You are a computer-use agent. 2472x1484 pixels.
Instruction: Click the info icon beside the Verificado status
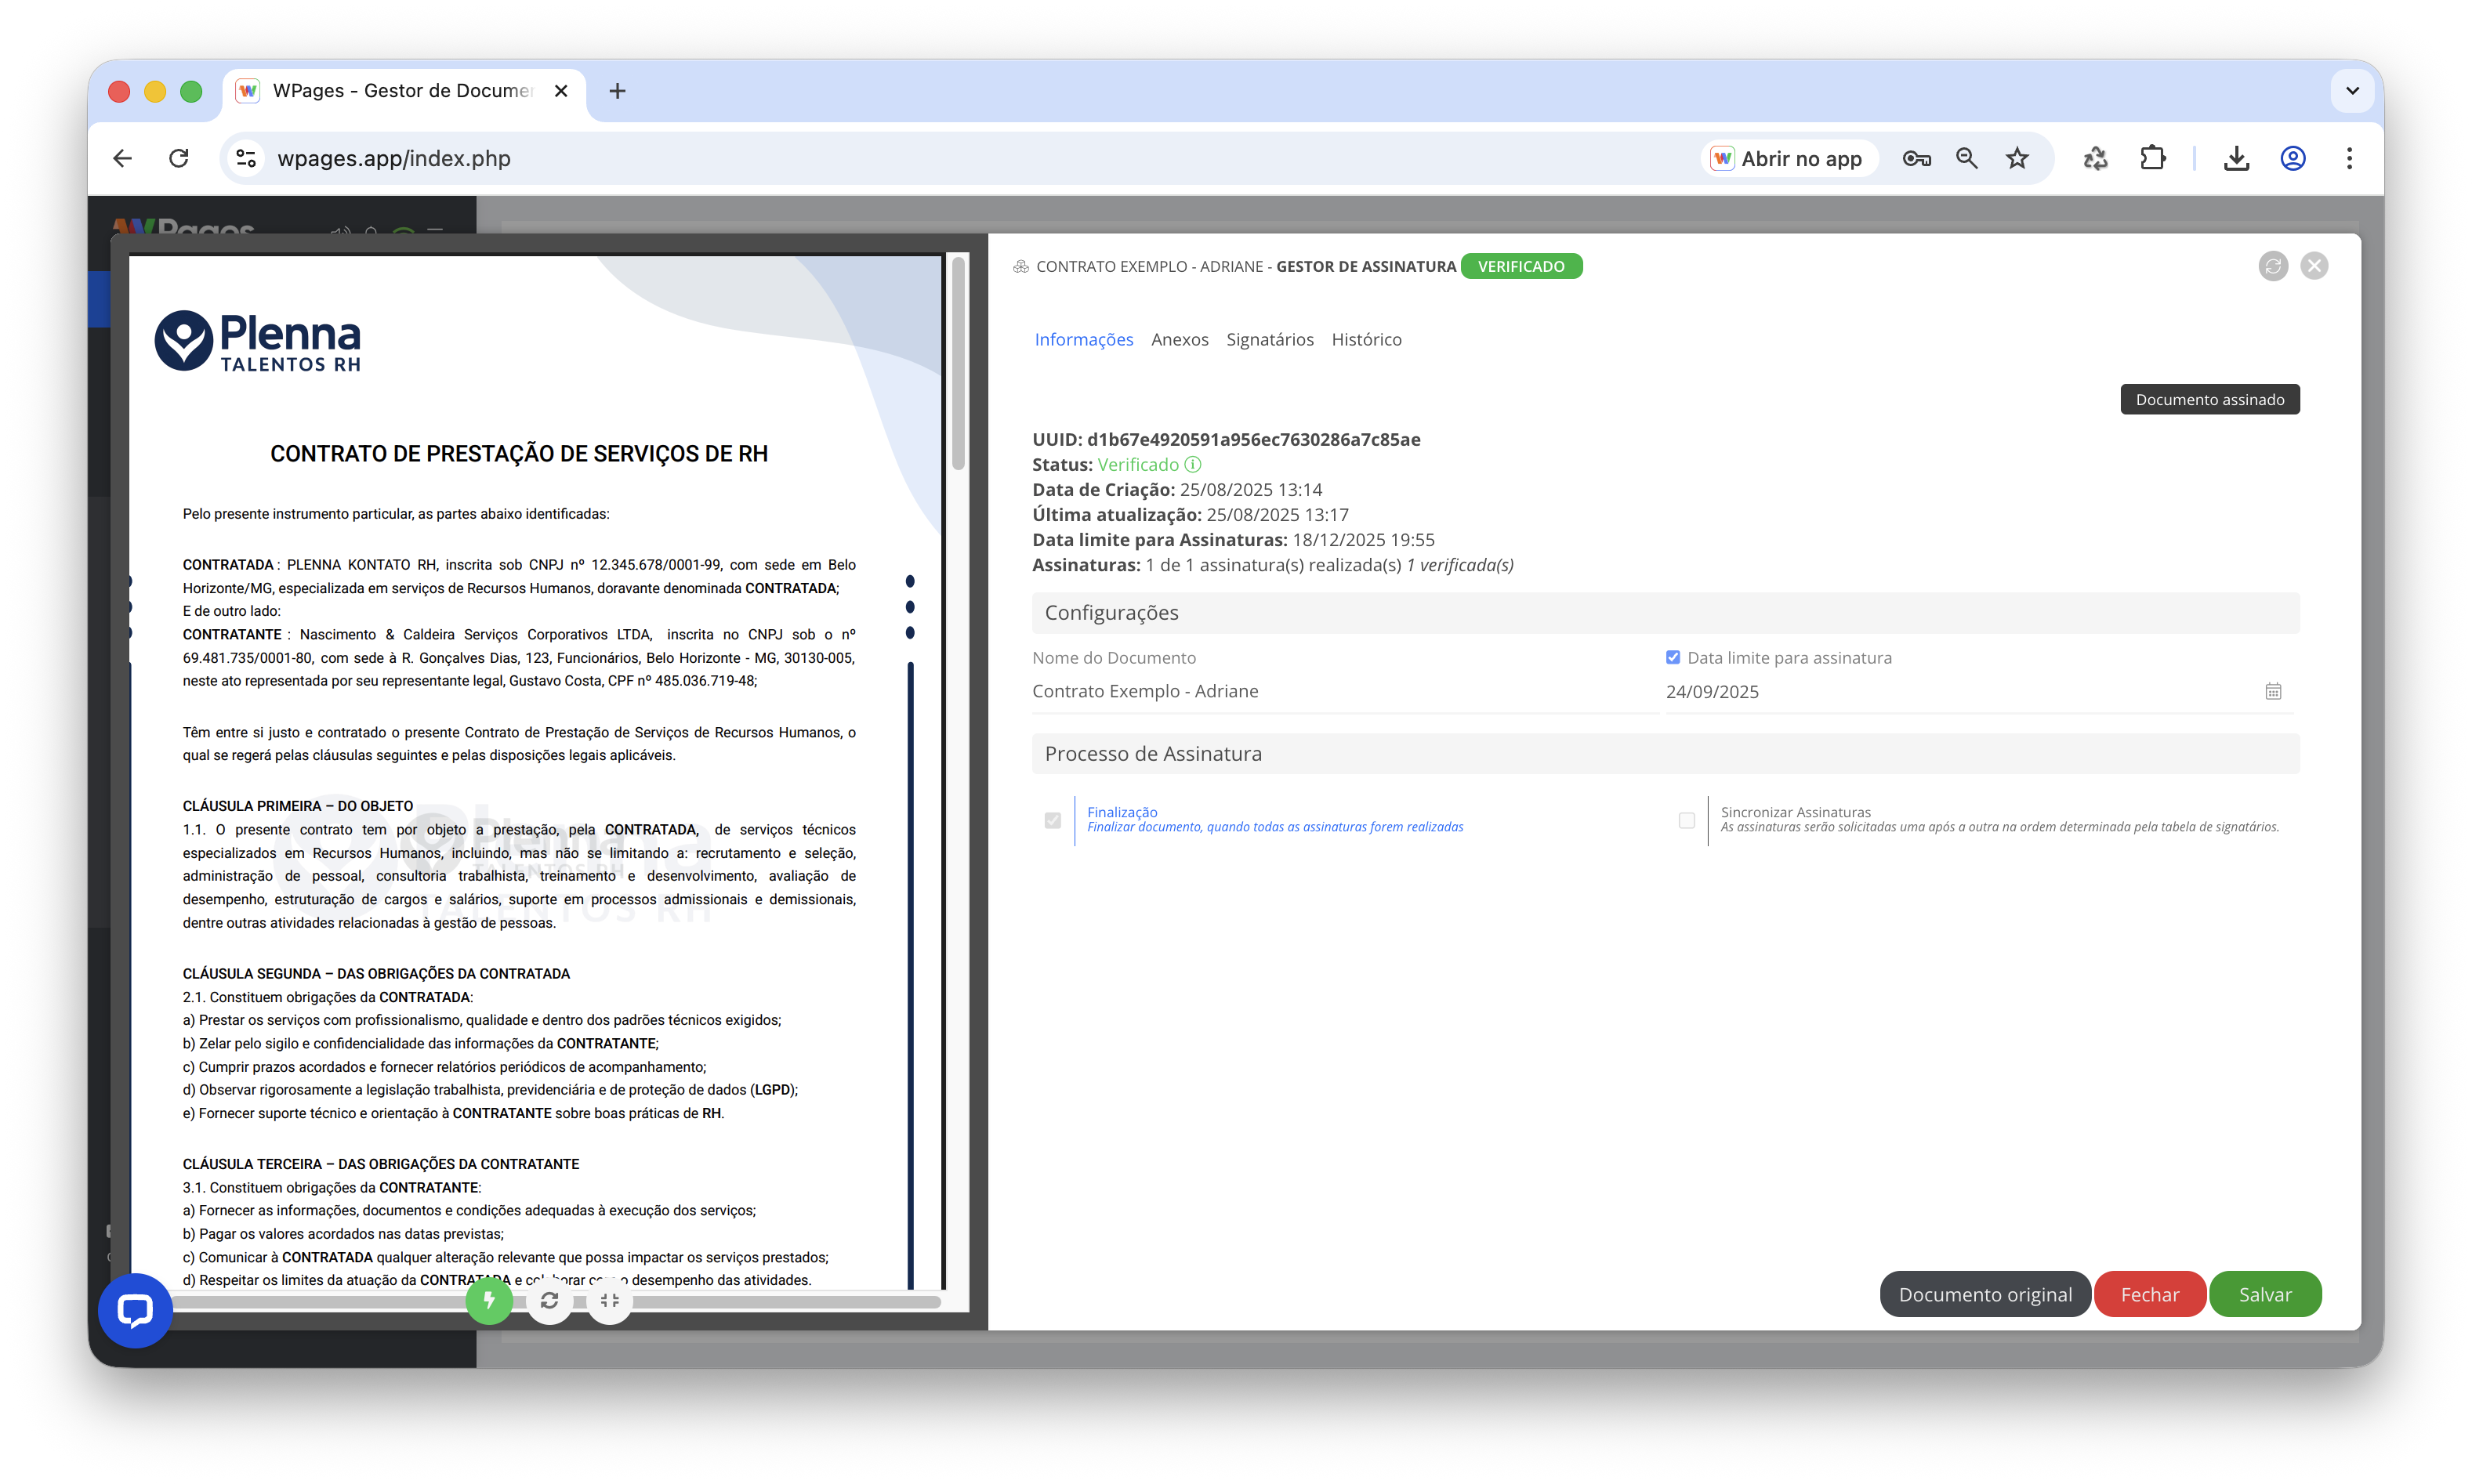click(1192, 464)
